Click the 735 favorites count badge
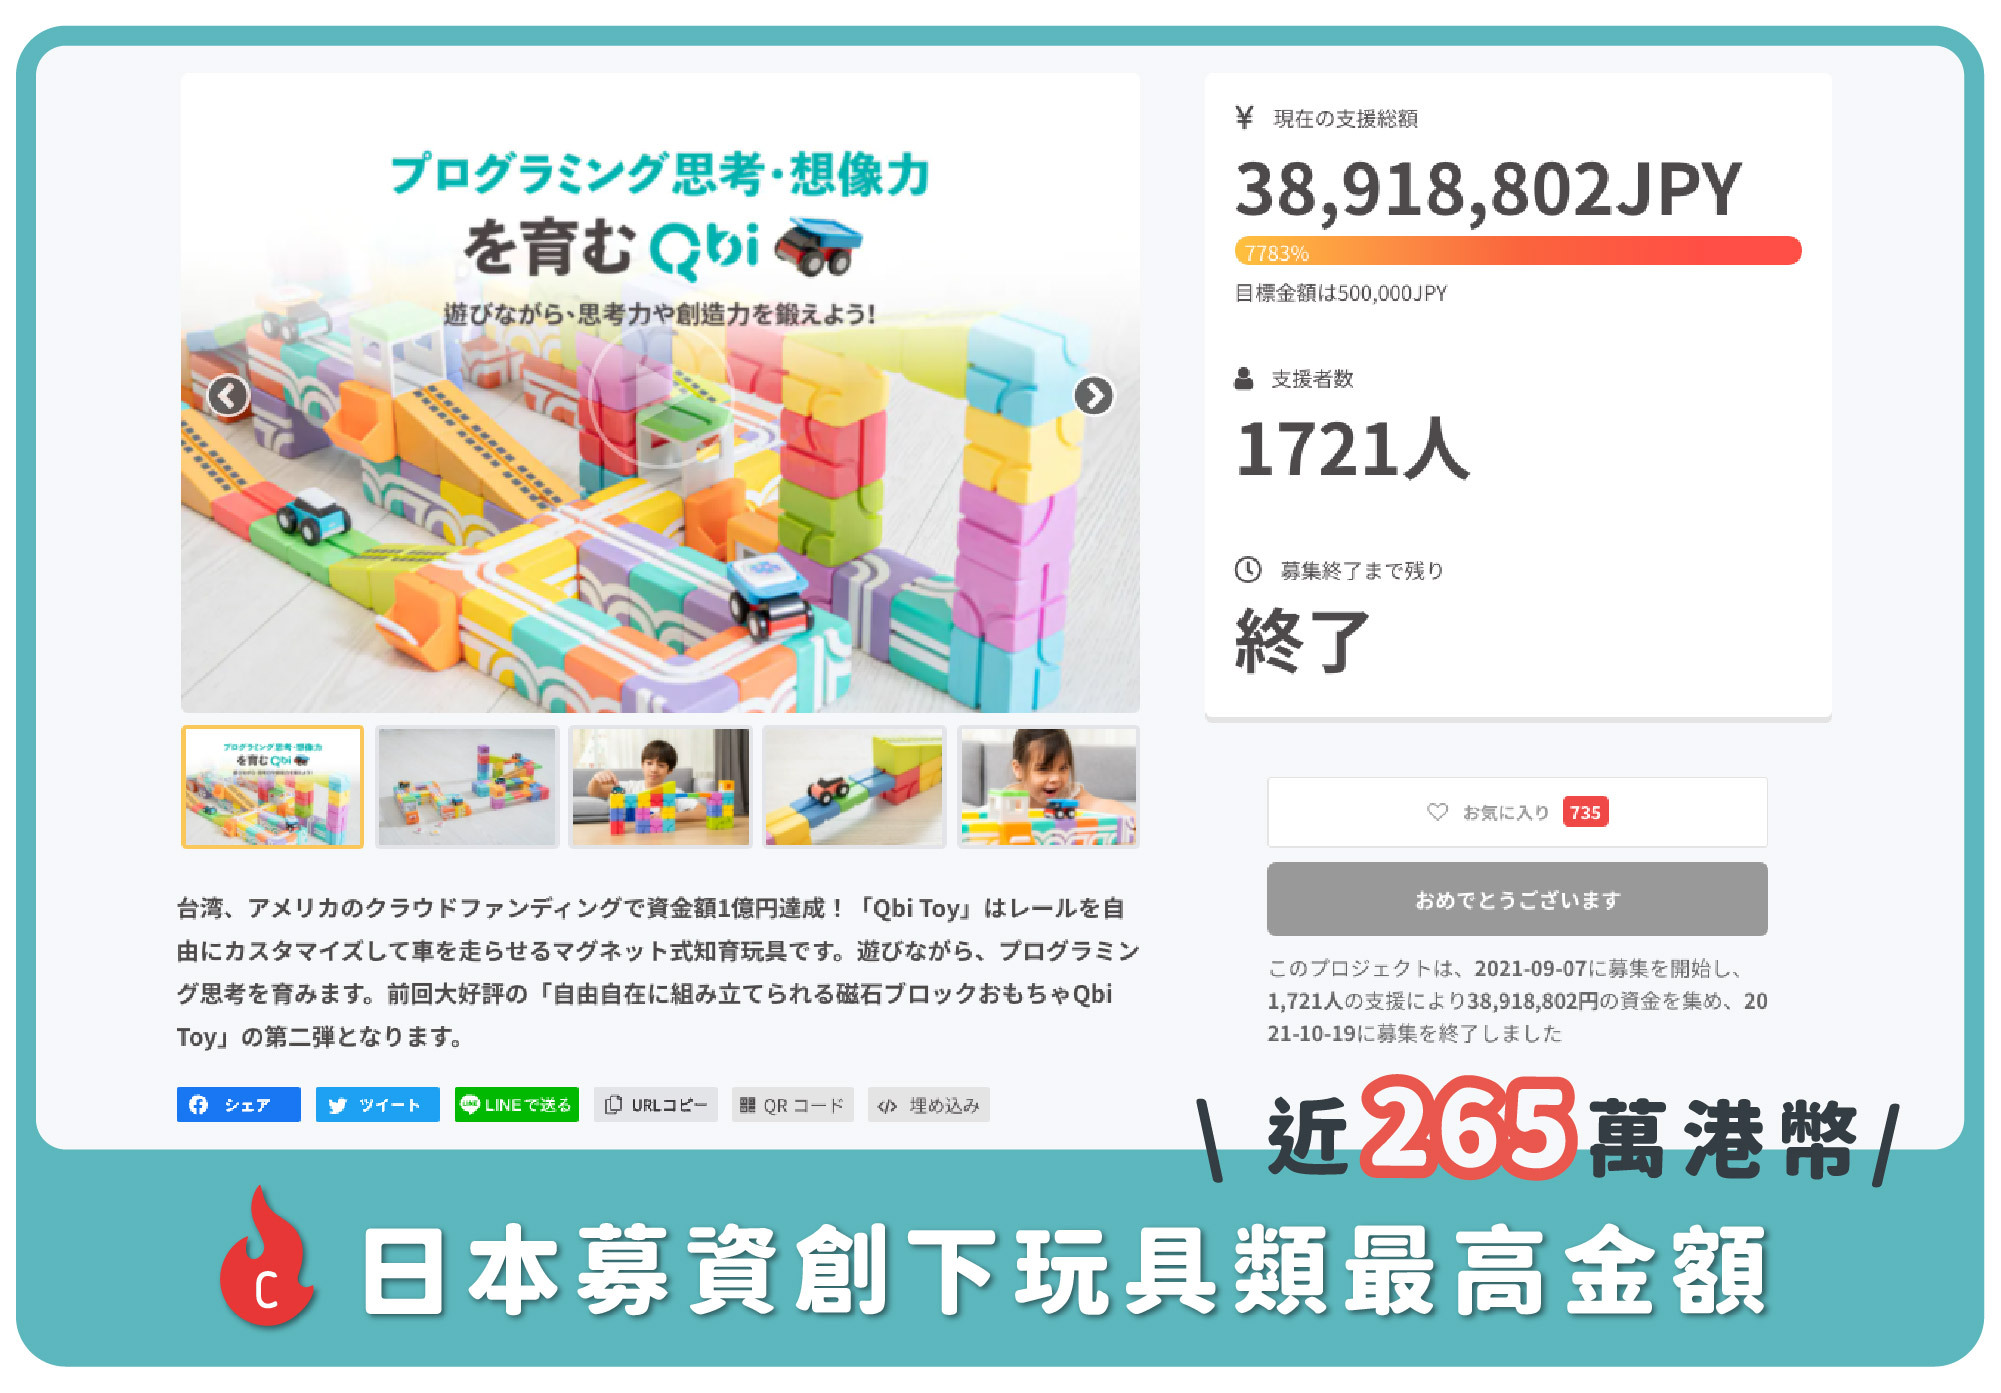Screen dimensions: 2001x1393 1585,812
